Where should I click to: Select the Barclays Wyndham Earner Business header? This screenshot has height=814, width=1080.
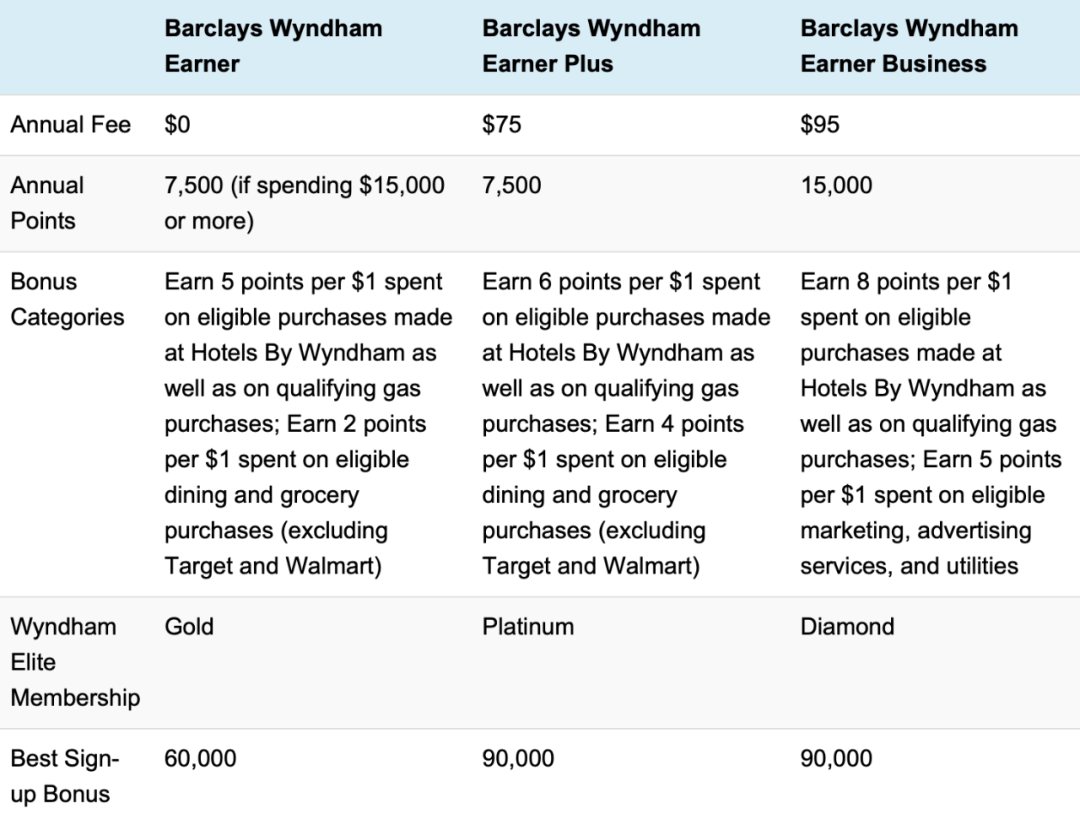click(x=909, y=46)
